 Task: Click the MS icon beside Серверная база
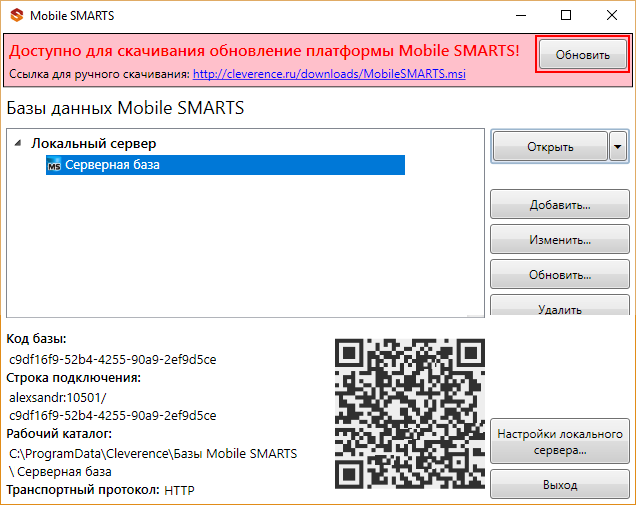(x=54, y=165)
